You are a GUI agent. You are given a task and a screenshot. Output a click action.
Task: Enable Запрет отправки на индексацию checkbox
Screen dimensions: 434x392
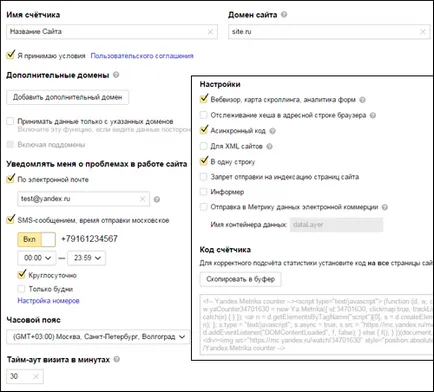pos(203,177)
